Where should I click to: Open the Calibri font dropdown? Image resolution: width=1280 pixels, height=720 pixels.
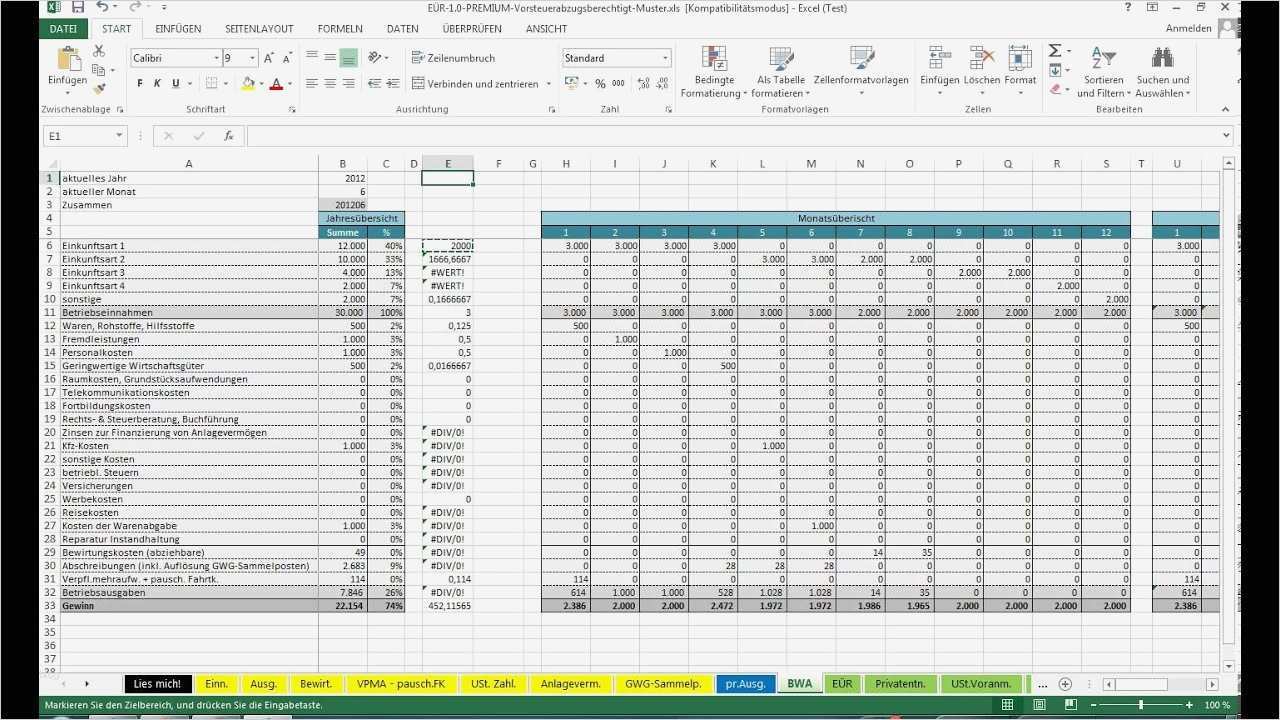click(x=217, y=55)
